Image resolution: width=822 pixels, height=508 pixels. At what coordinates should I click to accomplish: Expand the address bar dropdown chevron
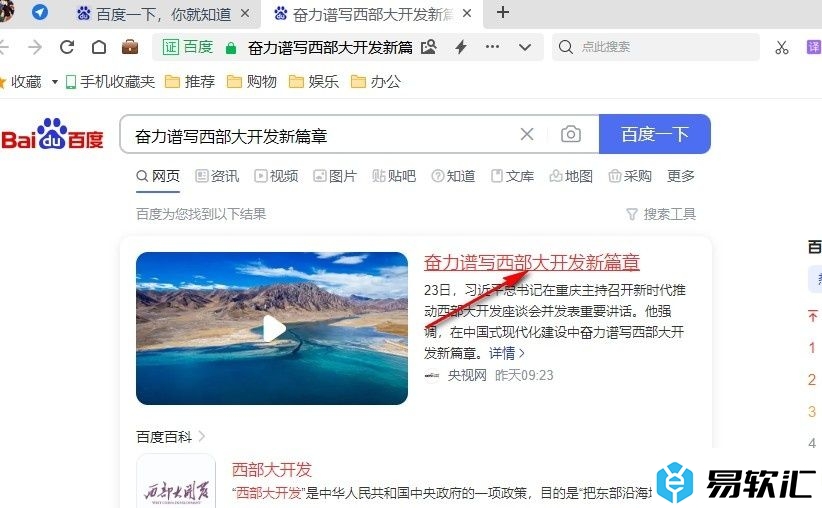tap(525, 48)
